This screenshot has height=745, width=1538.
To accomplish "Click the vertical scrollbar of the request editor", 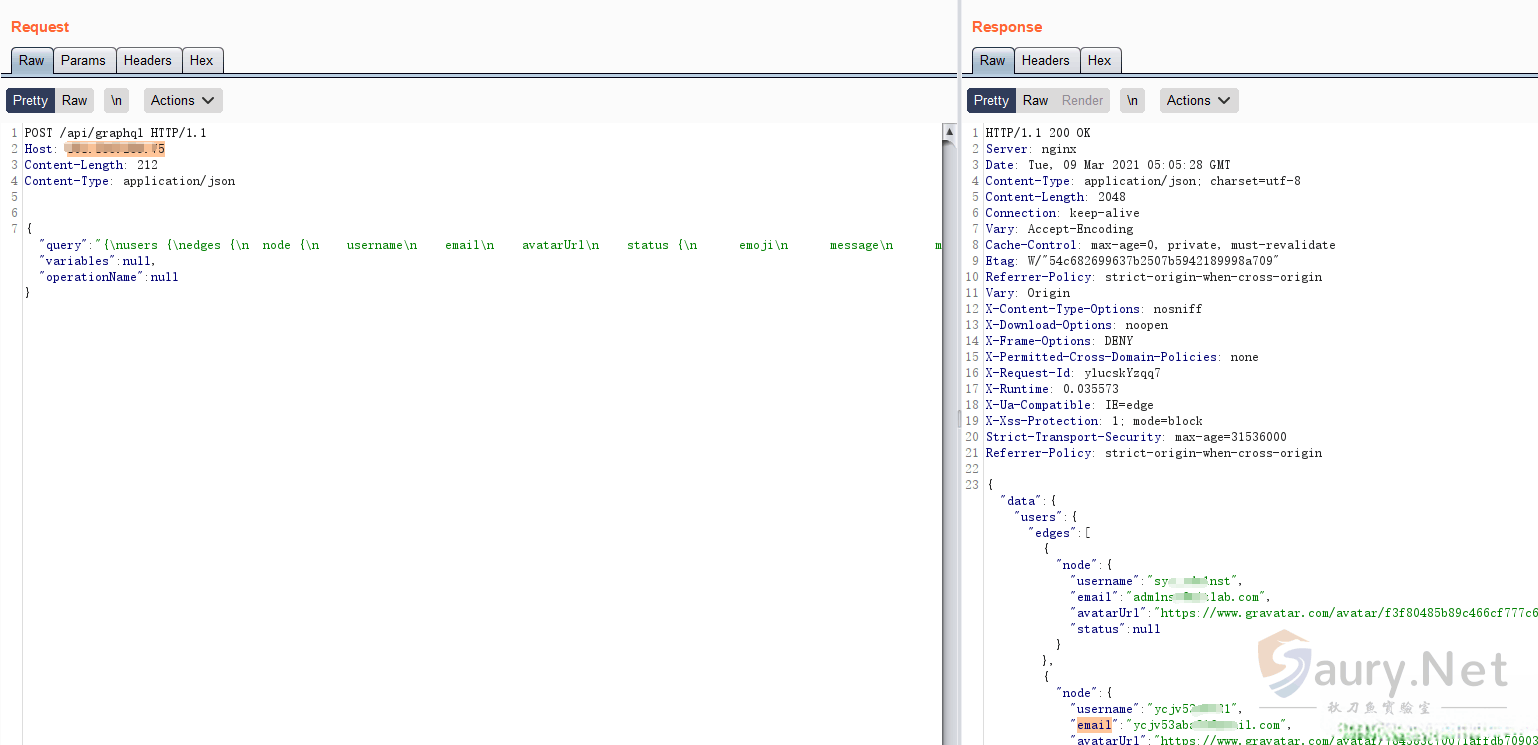I will [x=948, y=300].
